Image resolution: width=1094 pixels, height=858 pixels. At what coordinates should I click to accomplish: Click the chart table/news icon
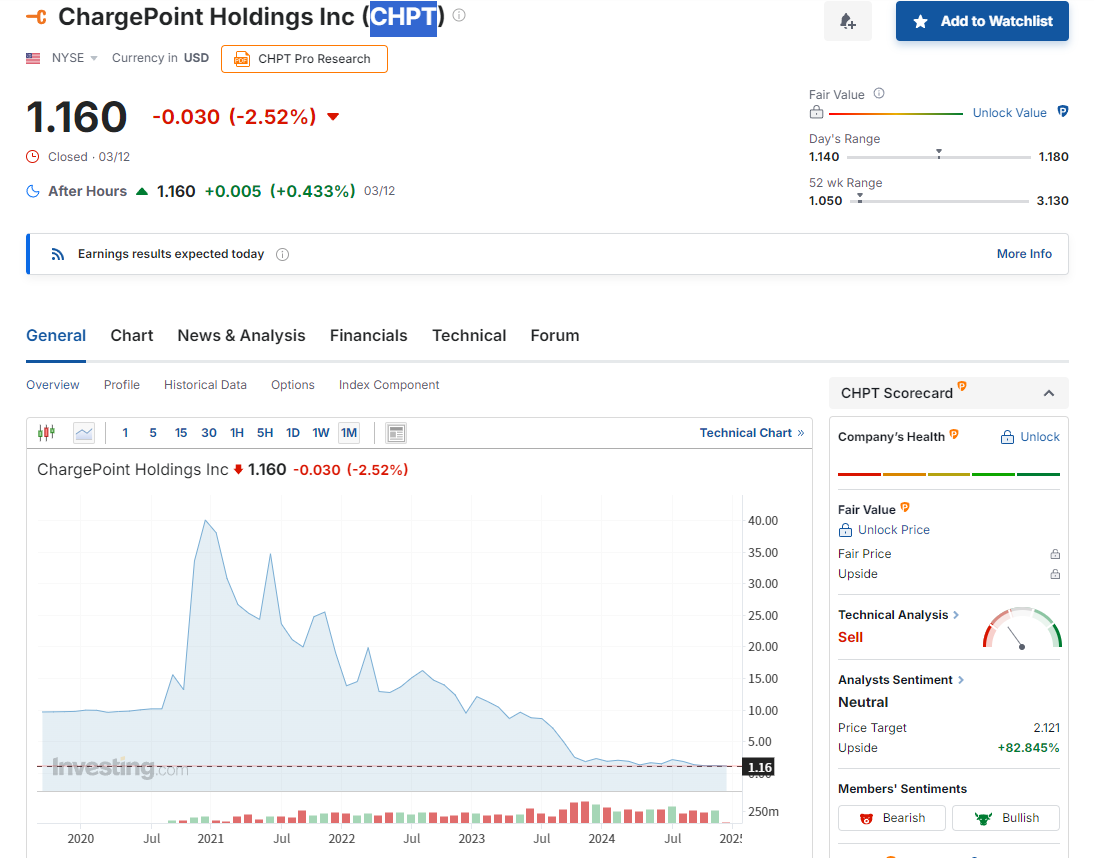click(396, 433)
